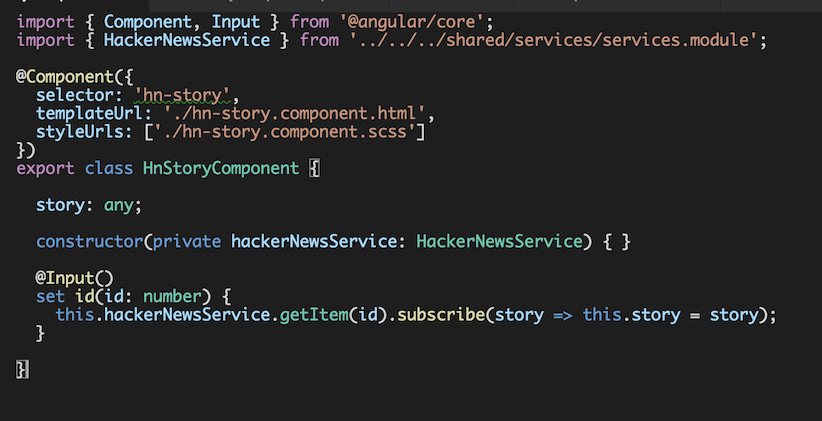This screenshot has width=822, height=421.
Task: Click the subscribe method call
Action: coord(440,316)
